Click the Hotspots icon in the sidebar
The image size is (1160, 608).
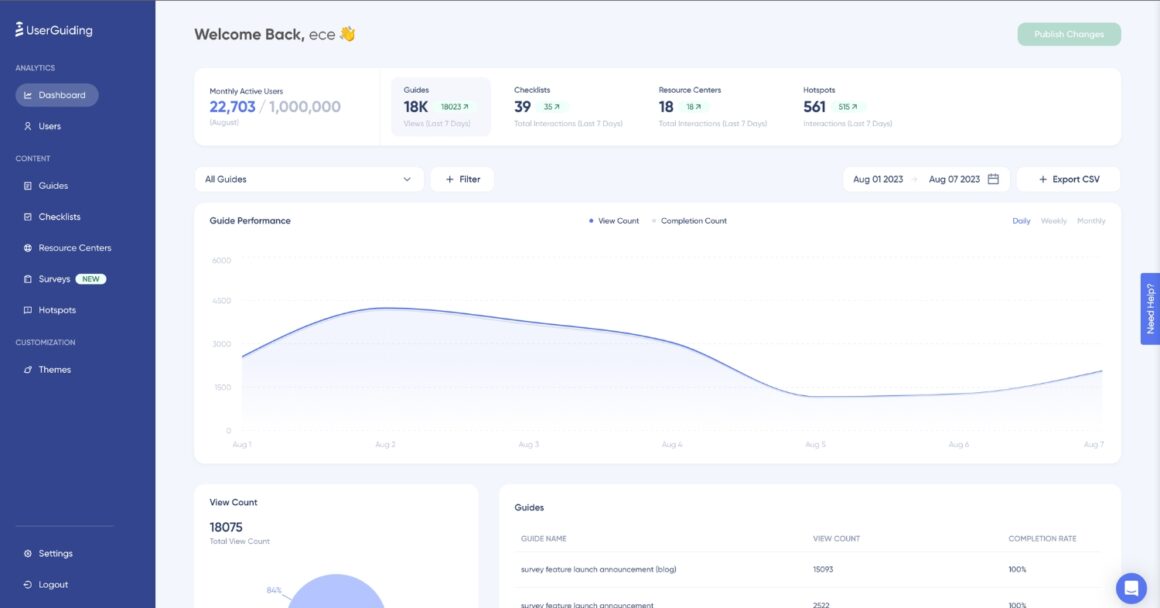[27, 310]
